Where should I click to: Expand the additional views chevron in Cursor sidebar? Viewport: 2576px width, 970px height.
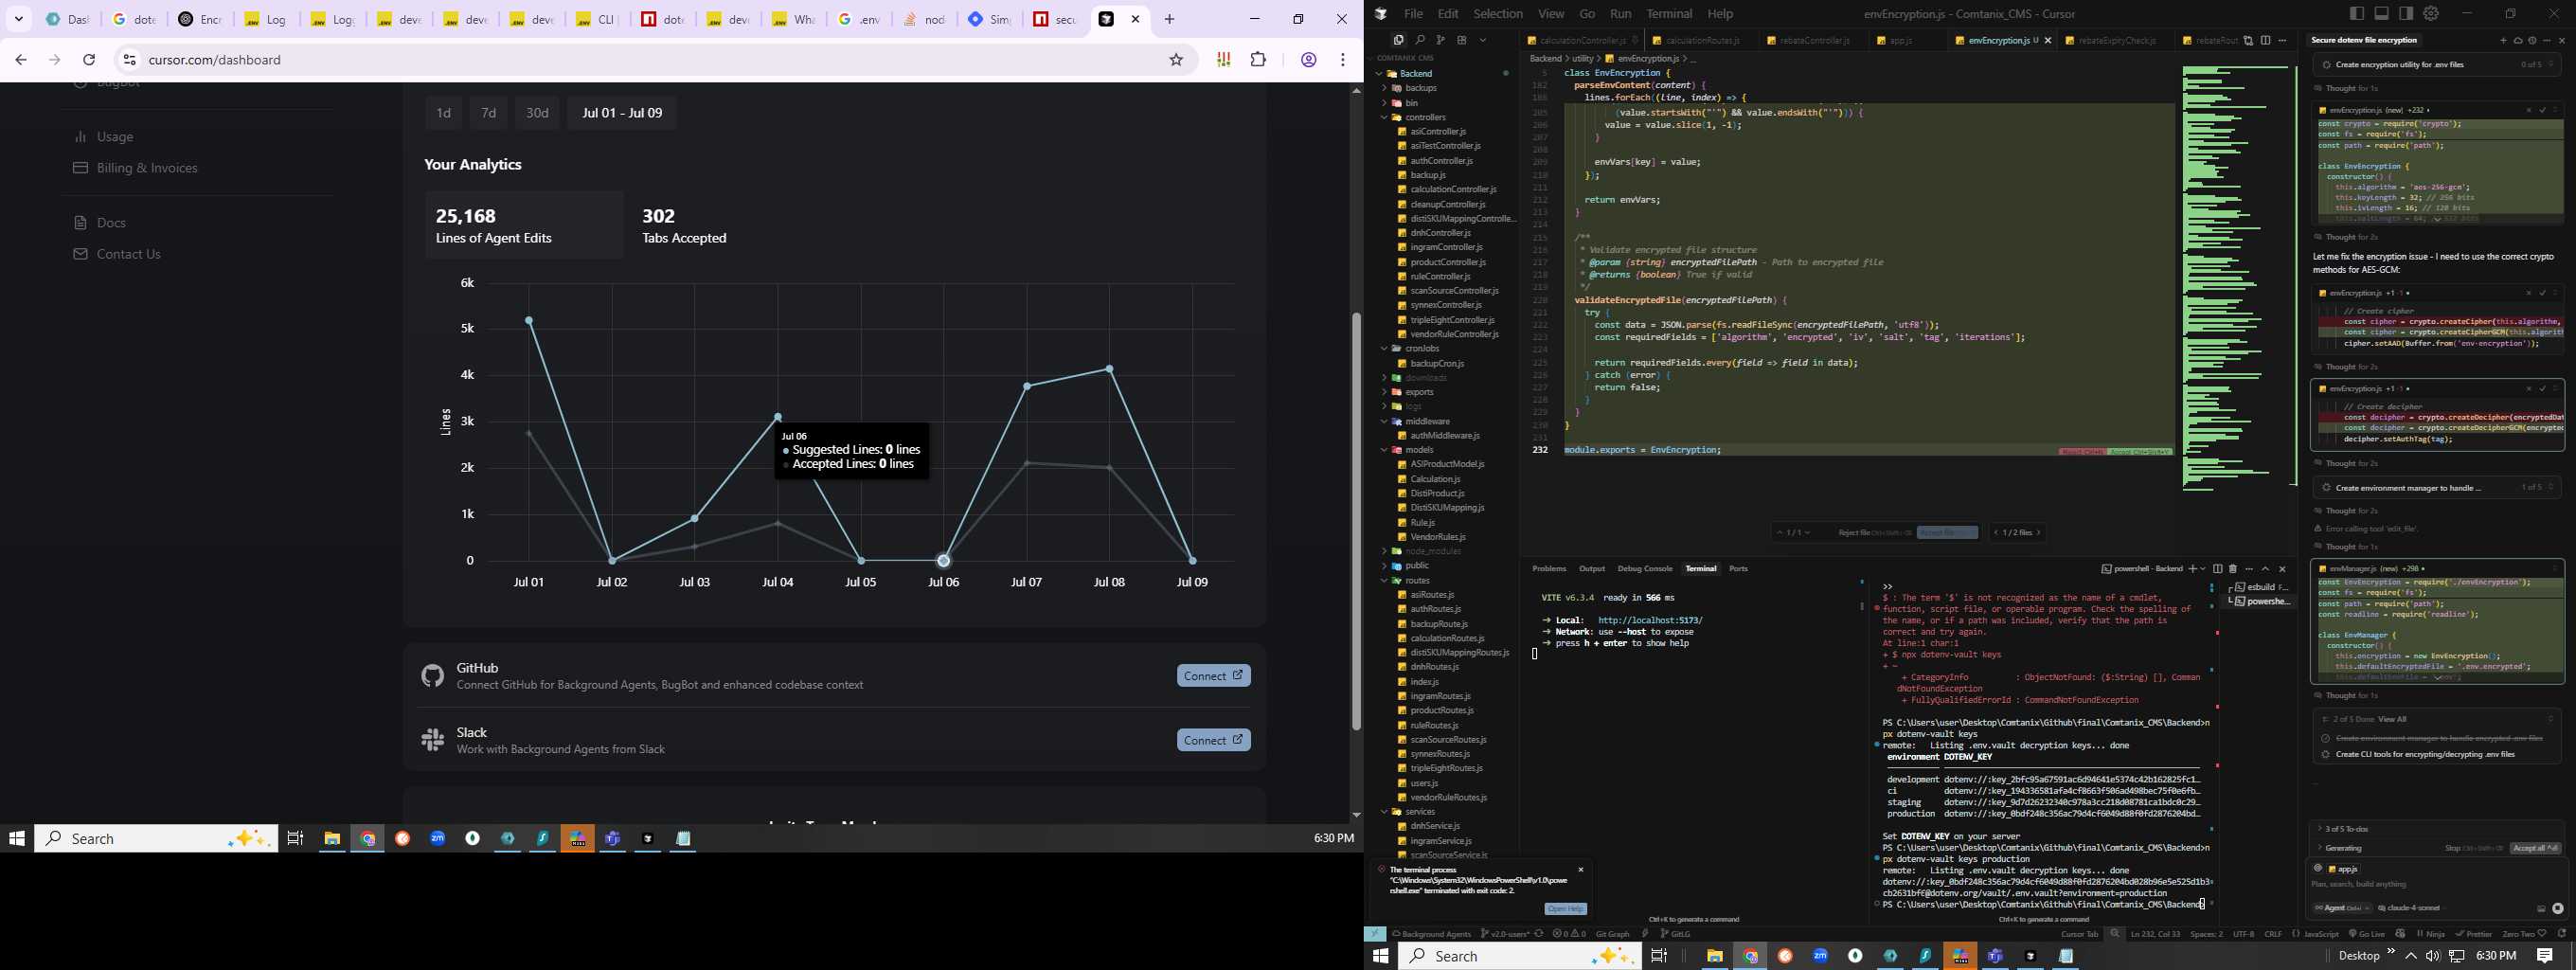tap(1483, 40)
